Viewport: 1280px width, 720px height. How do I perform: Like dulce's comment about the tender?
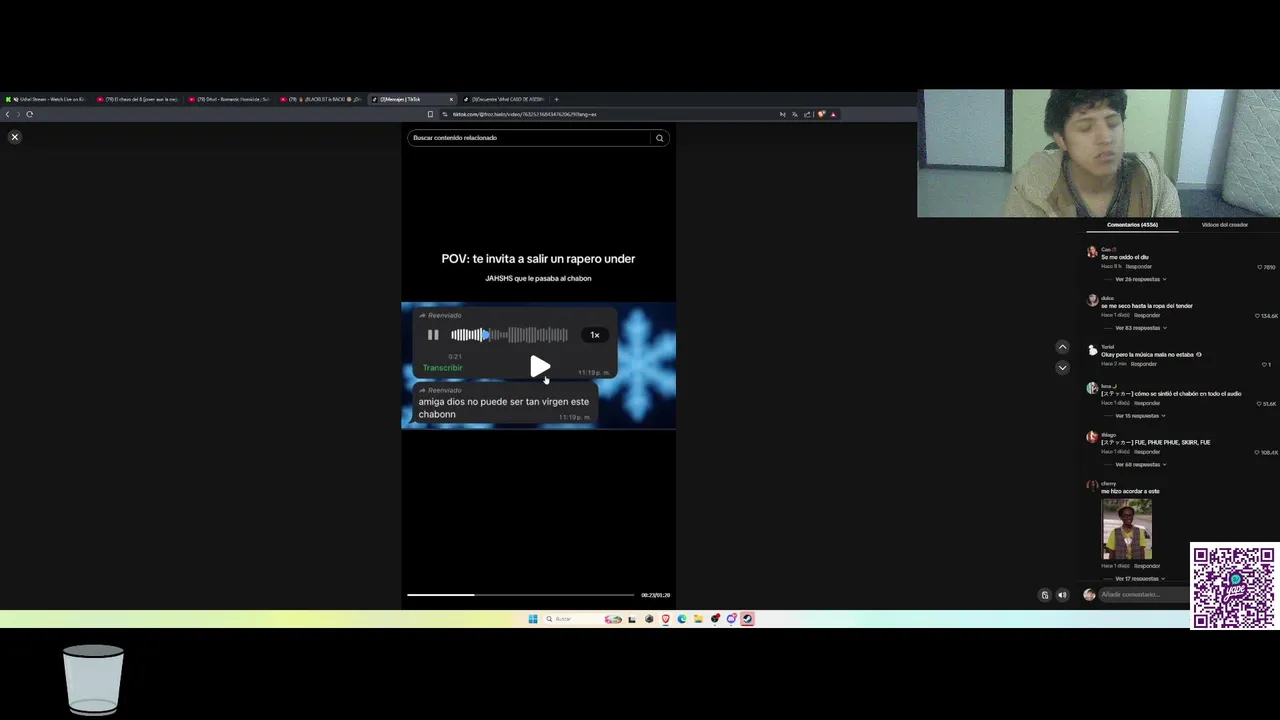1258,316
